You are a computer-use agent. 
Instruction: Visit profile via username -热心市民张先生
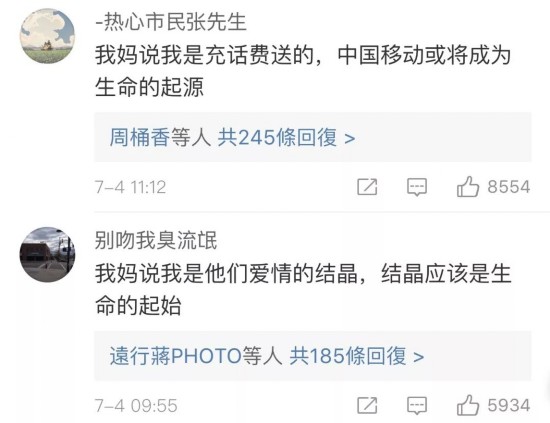click(x=171, y=22)
